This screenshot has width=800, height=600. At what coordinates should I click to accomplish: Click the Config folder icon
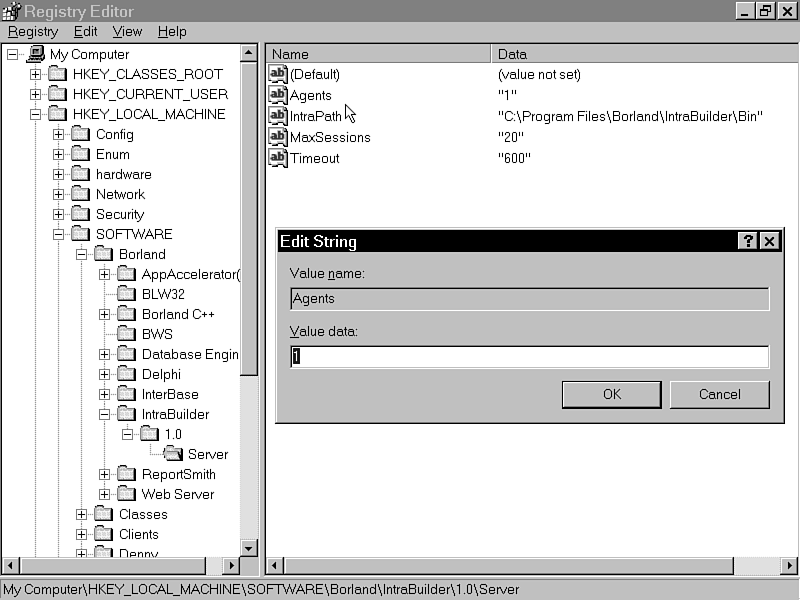81,134
